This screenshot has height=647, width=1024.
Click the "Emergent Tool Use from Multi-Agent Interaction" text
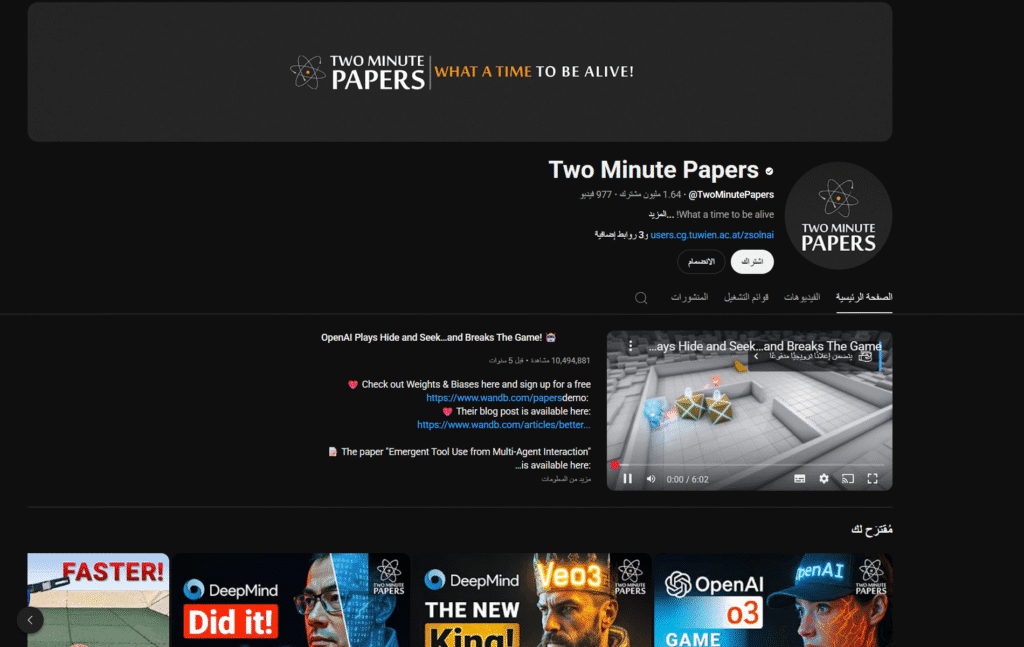tap(489, 452)
